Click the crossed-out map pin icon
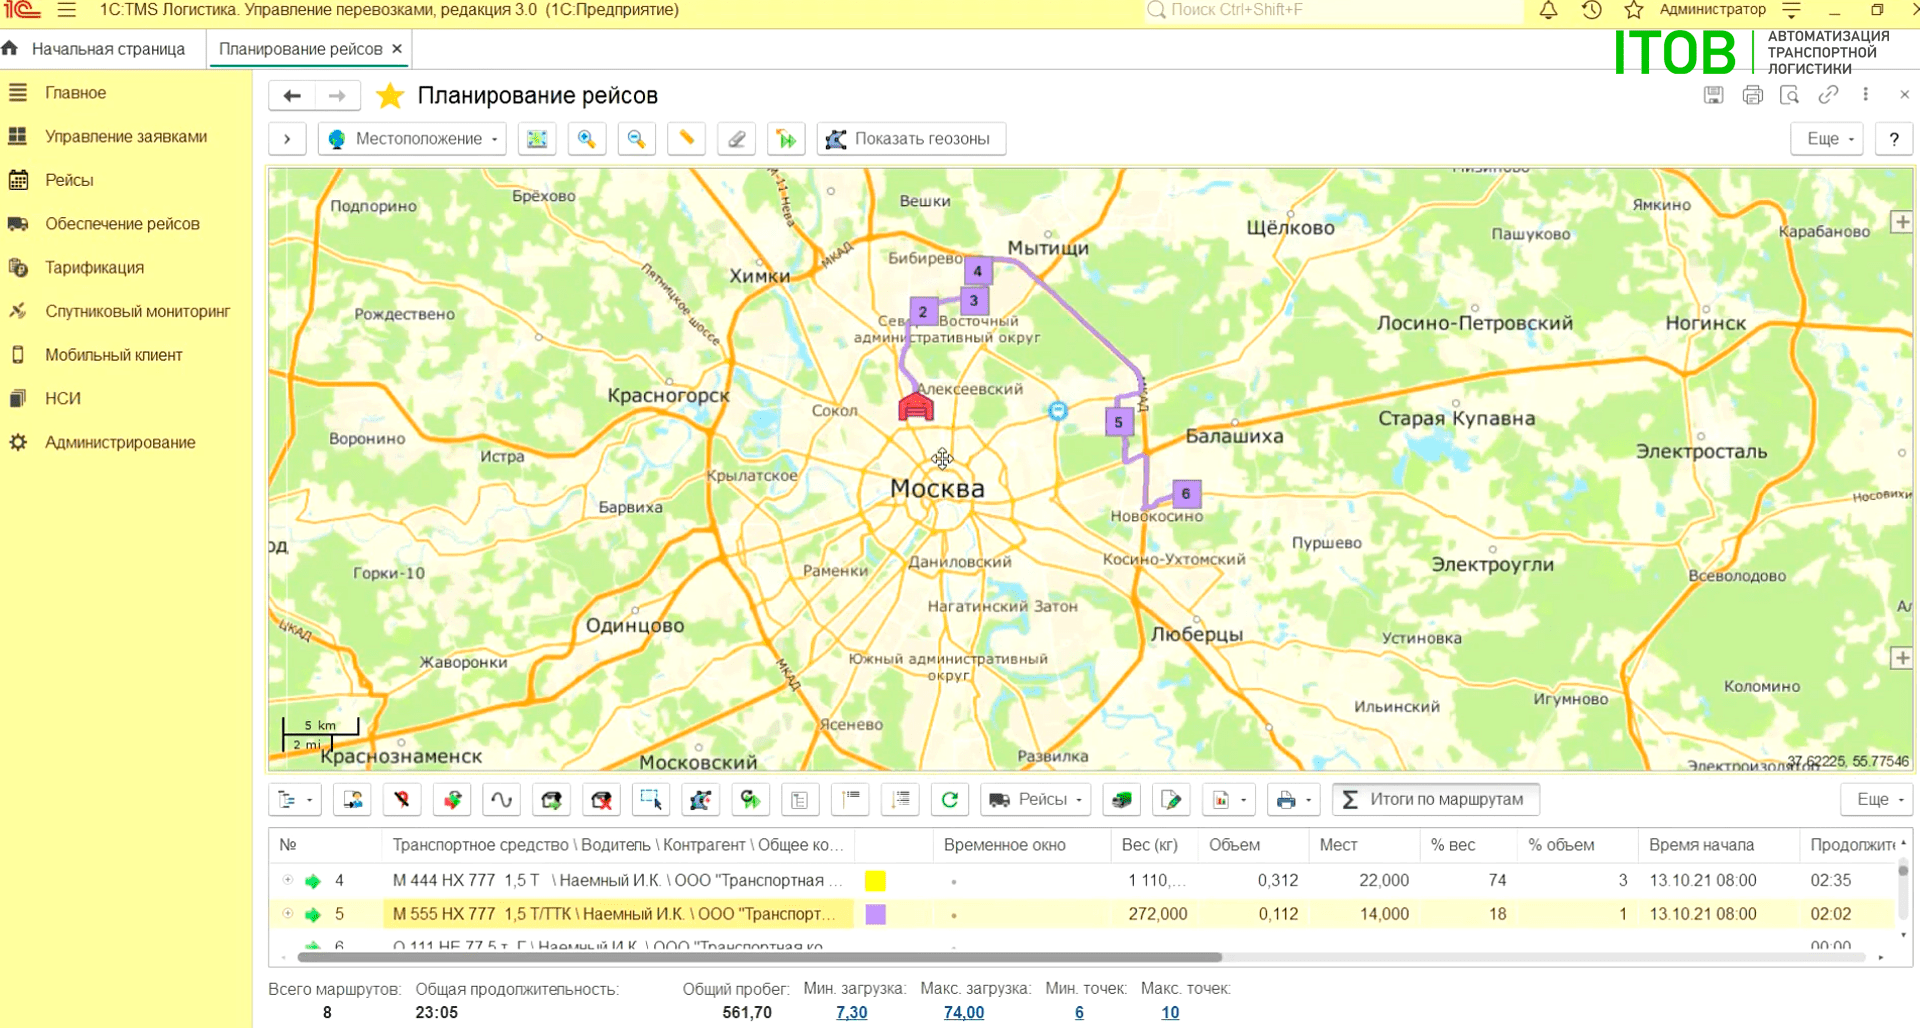 click(x=402, y=799)
